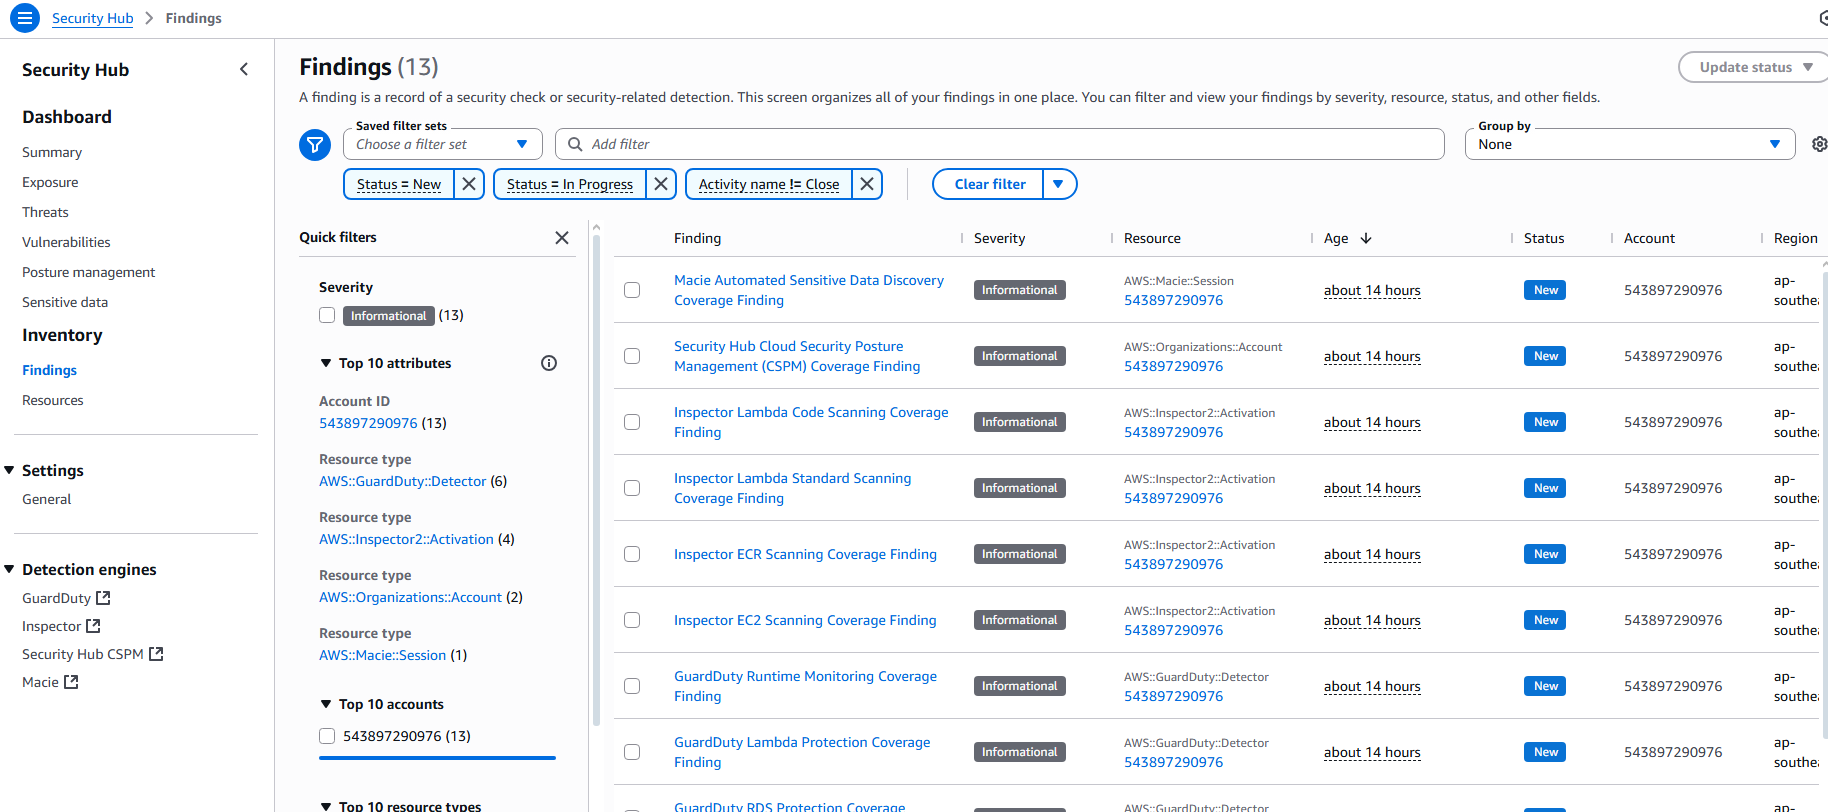The image size is (1828, 812).
Task: Click Security Hub breadcrumb link
Action: click(93, 18)
